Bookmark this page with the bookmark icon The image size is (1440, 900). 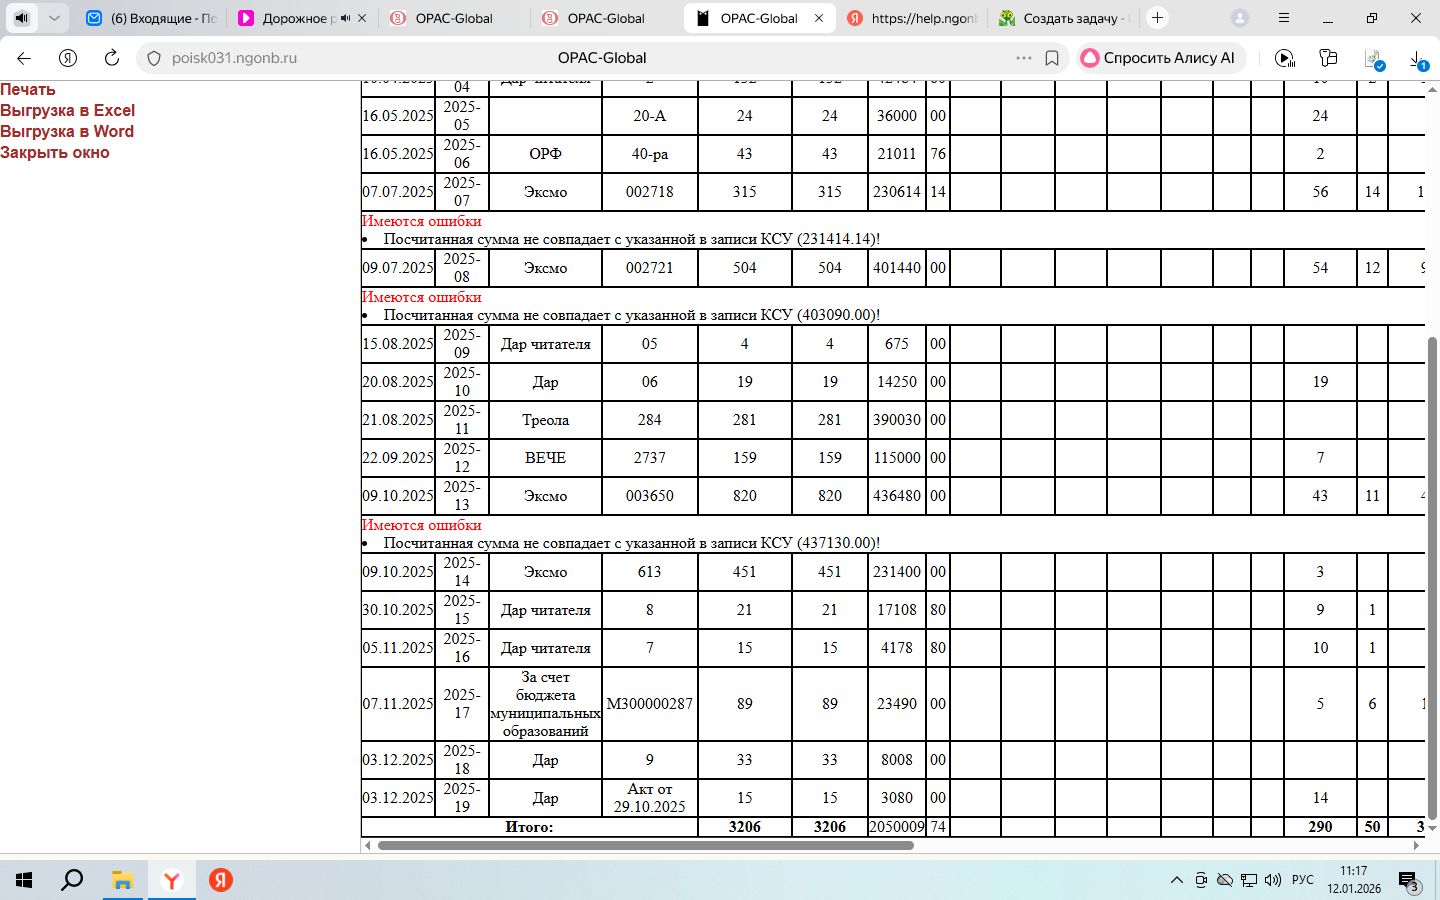1052,58
